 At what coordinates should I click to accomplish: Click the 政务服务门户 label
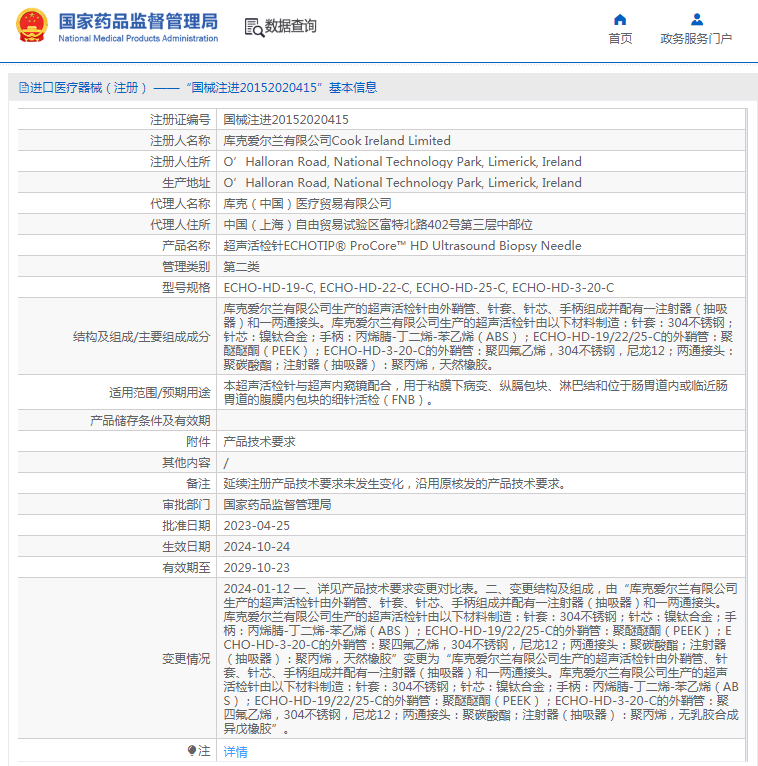click(x=696, y=39)
